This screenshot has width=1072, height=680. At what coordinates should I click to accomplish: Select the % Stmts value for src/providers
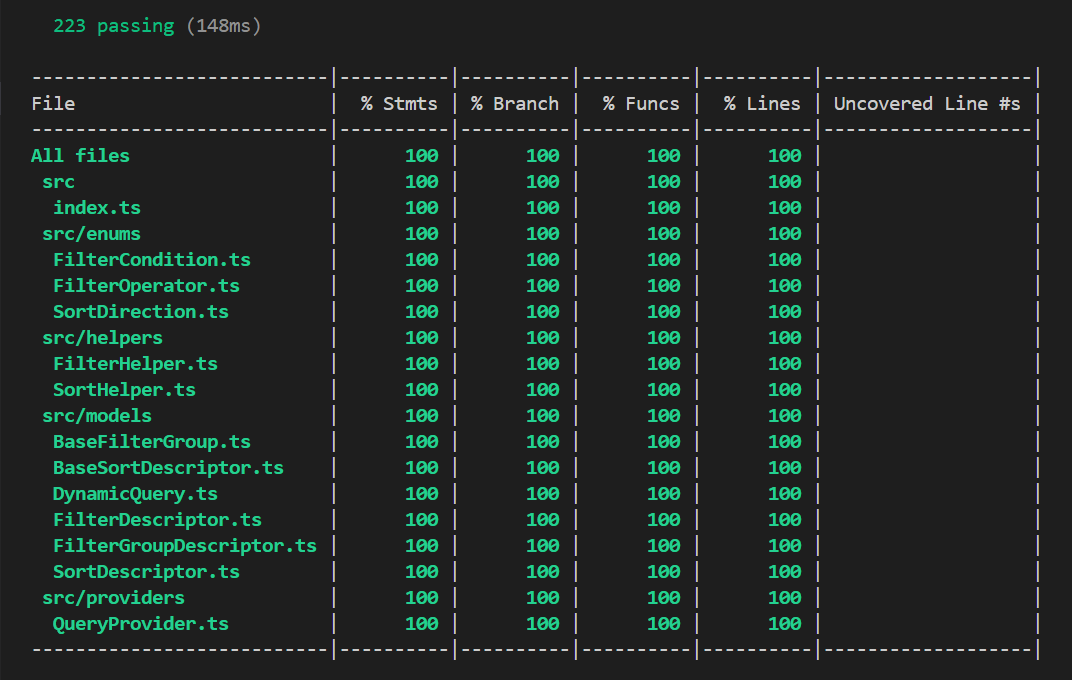[x=422, y=597]
